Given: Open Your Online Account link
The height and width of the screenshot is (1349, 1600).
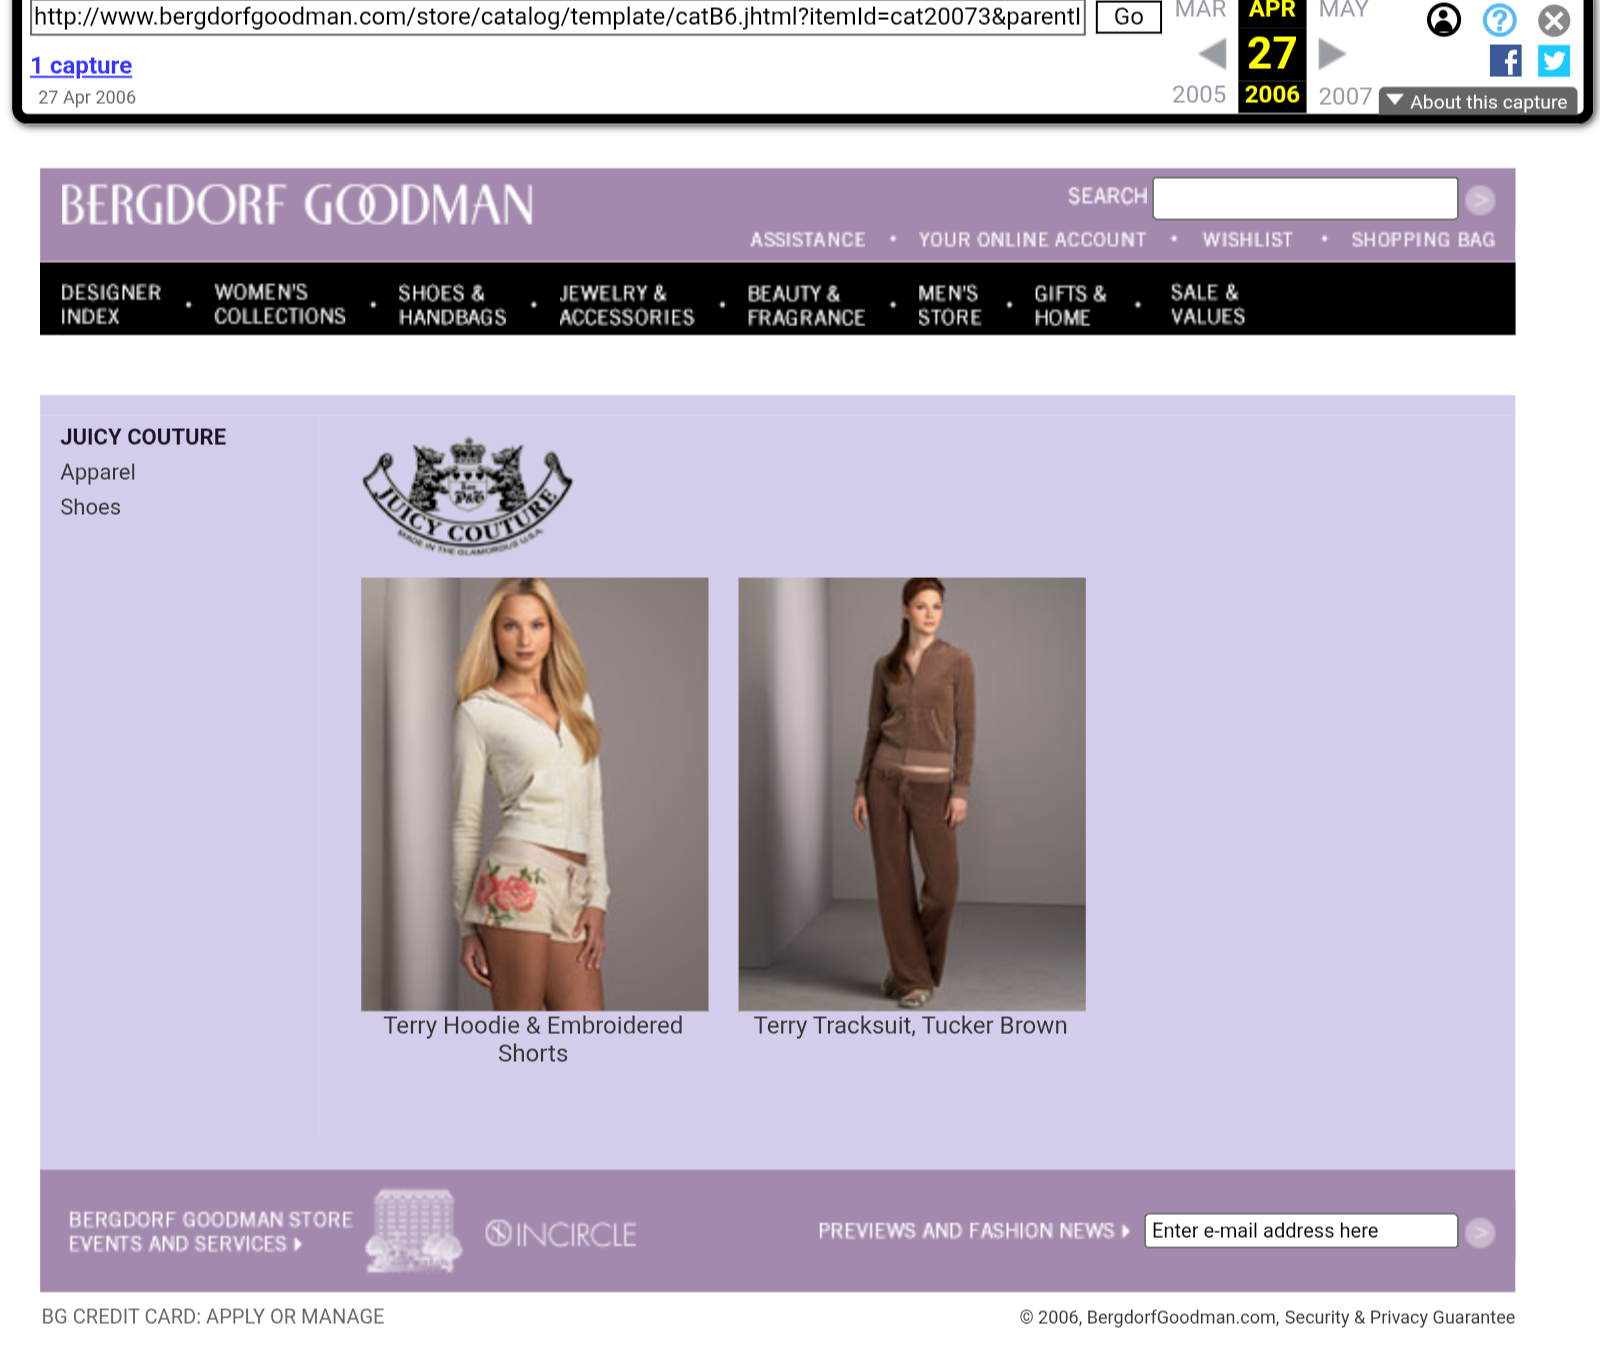Looking at the screenshot, I should (1032, 240).
